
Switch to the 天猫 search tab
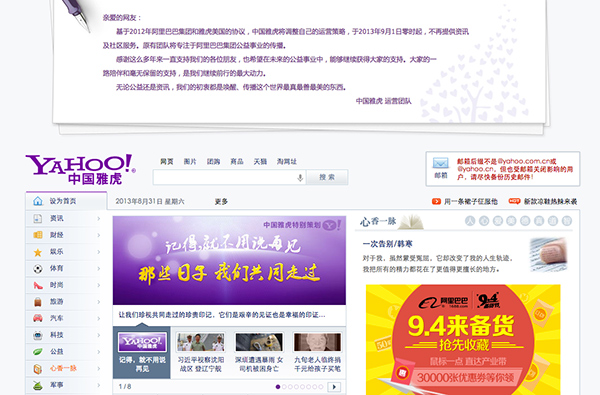pos(260,162)
